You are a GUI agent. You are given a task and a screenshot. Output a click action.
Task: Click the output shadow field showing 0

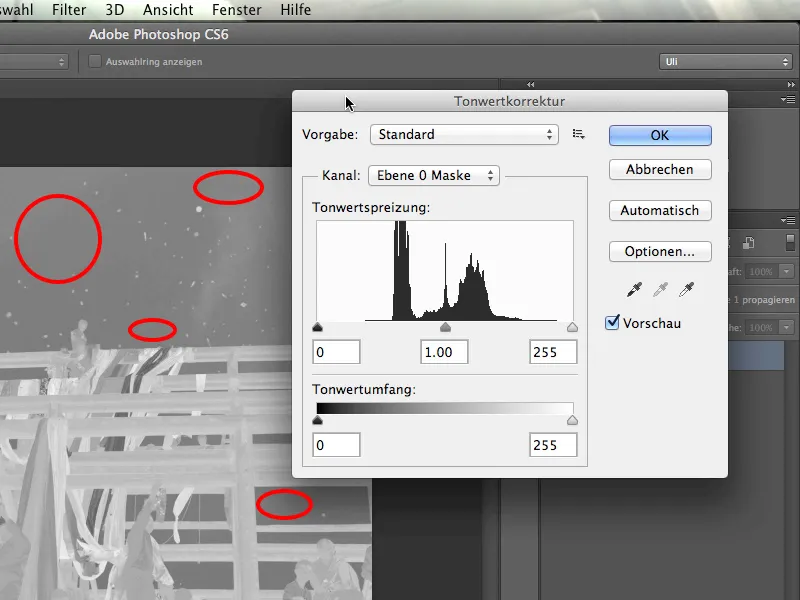point(336,445)
